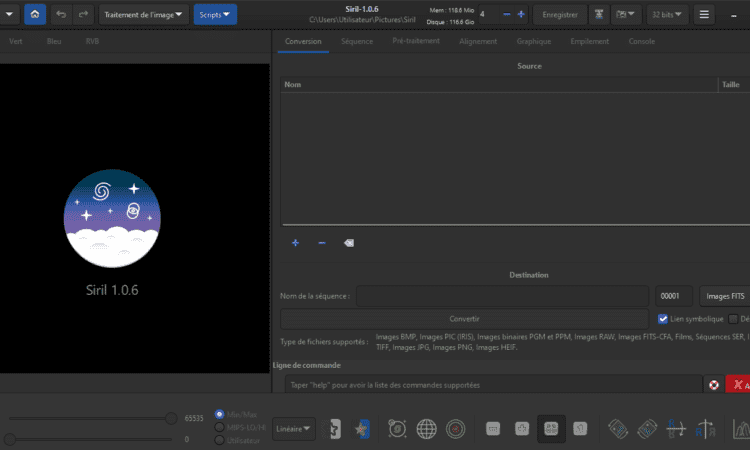
Task: Activate the photometry target icon
Action: tap(455, 429)
